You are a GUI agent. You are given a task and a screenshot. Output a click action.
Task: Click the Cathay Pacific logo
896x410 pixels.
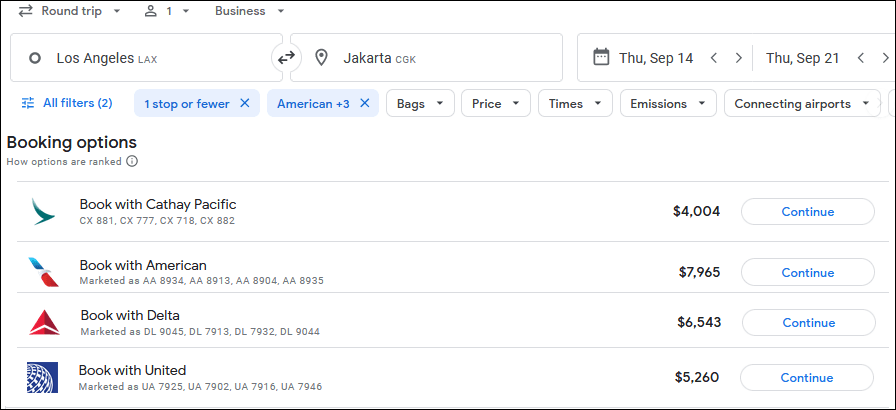(x=44, y=211)
